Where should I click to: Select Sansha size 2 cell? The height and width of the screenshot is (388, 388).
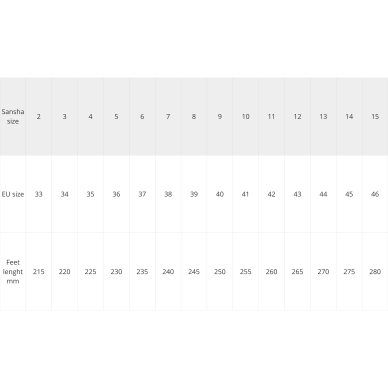(x=39, y=116)
